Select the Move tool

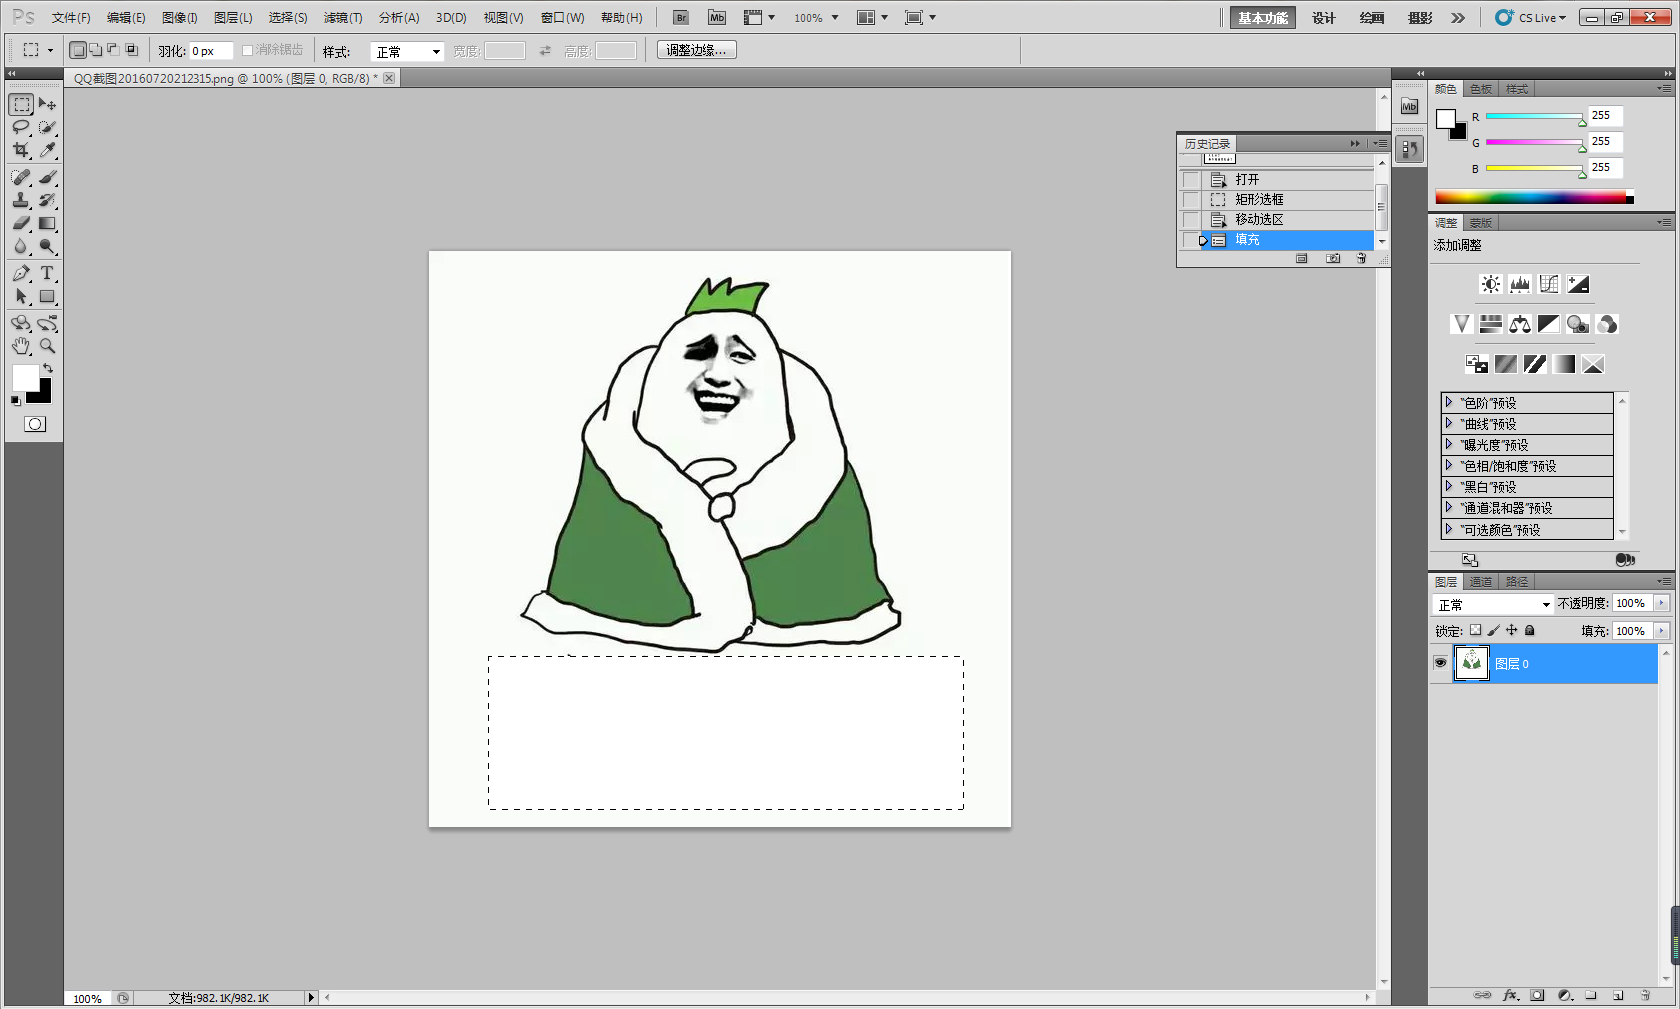(47, 104)
